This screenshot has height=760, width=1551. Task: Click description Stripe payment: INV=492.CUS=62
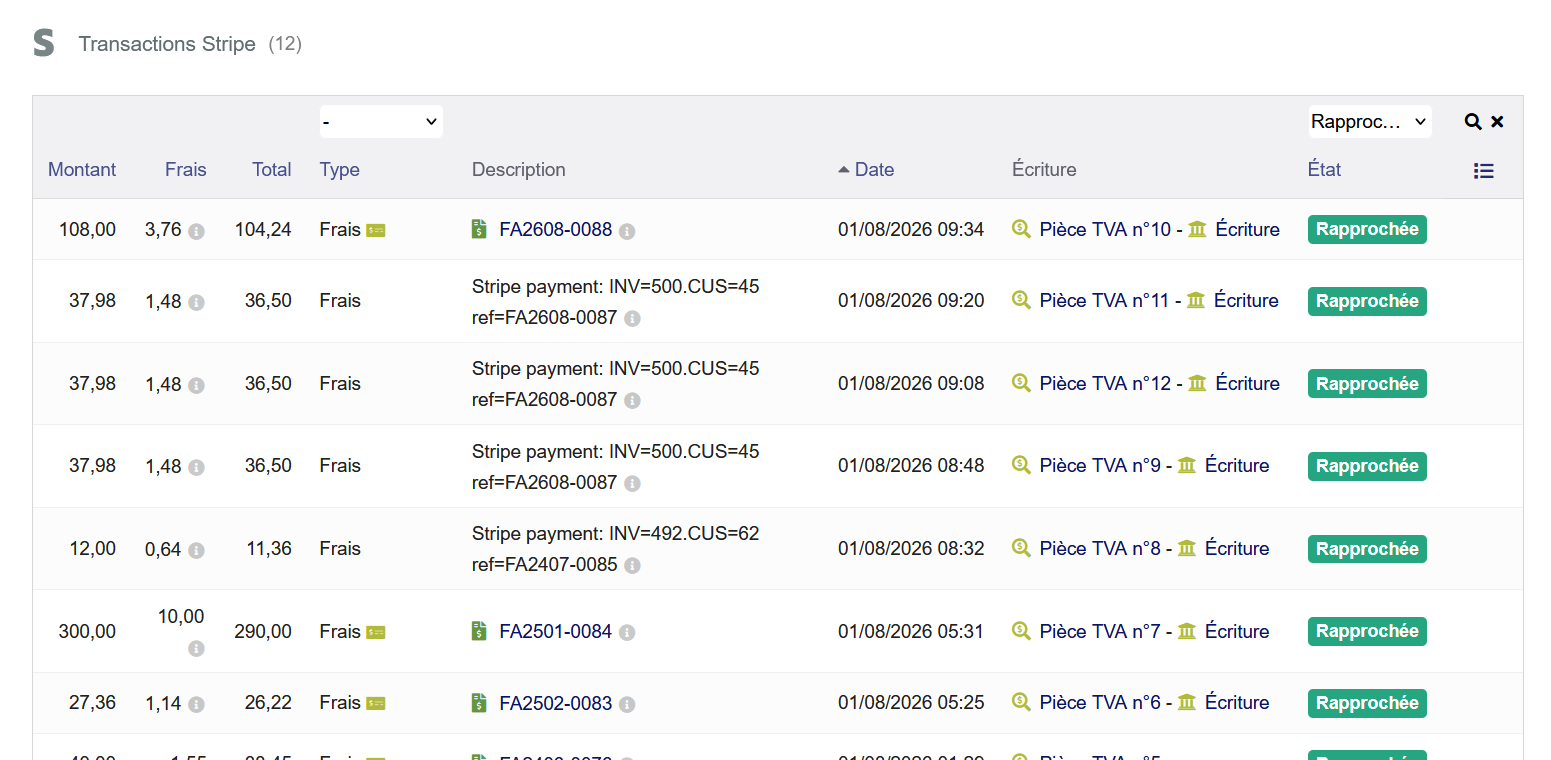pyautogui.click(x=615, y=533)
